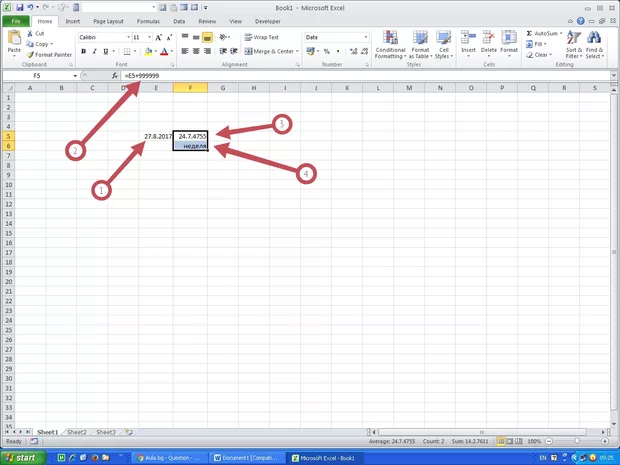Image resolution: width=620 pixels, height=465 pixels.
Task: Toggle Underline formatting
Action: (106, 51)
